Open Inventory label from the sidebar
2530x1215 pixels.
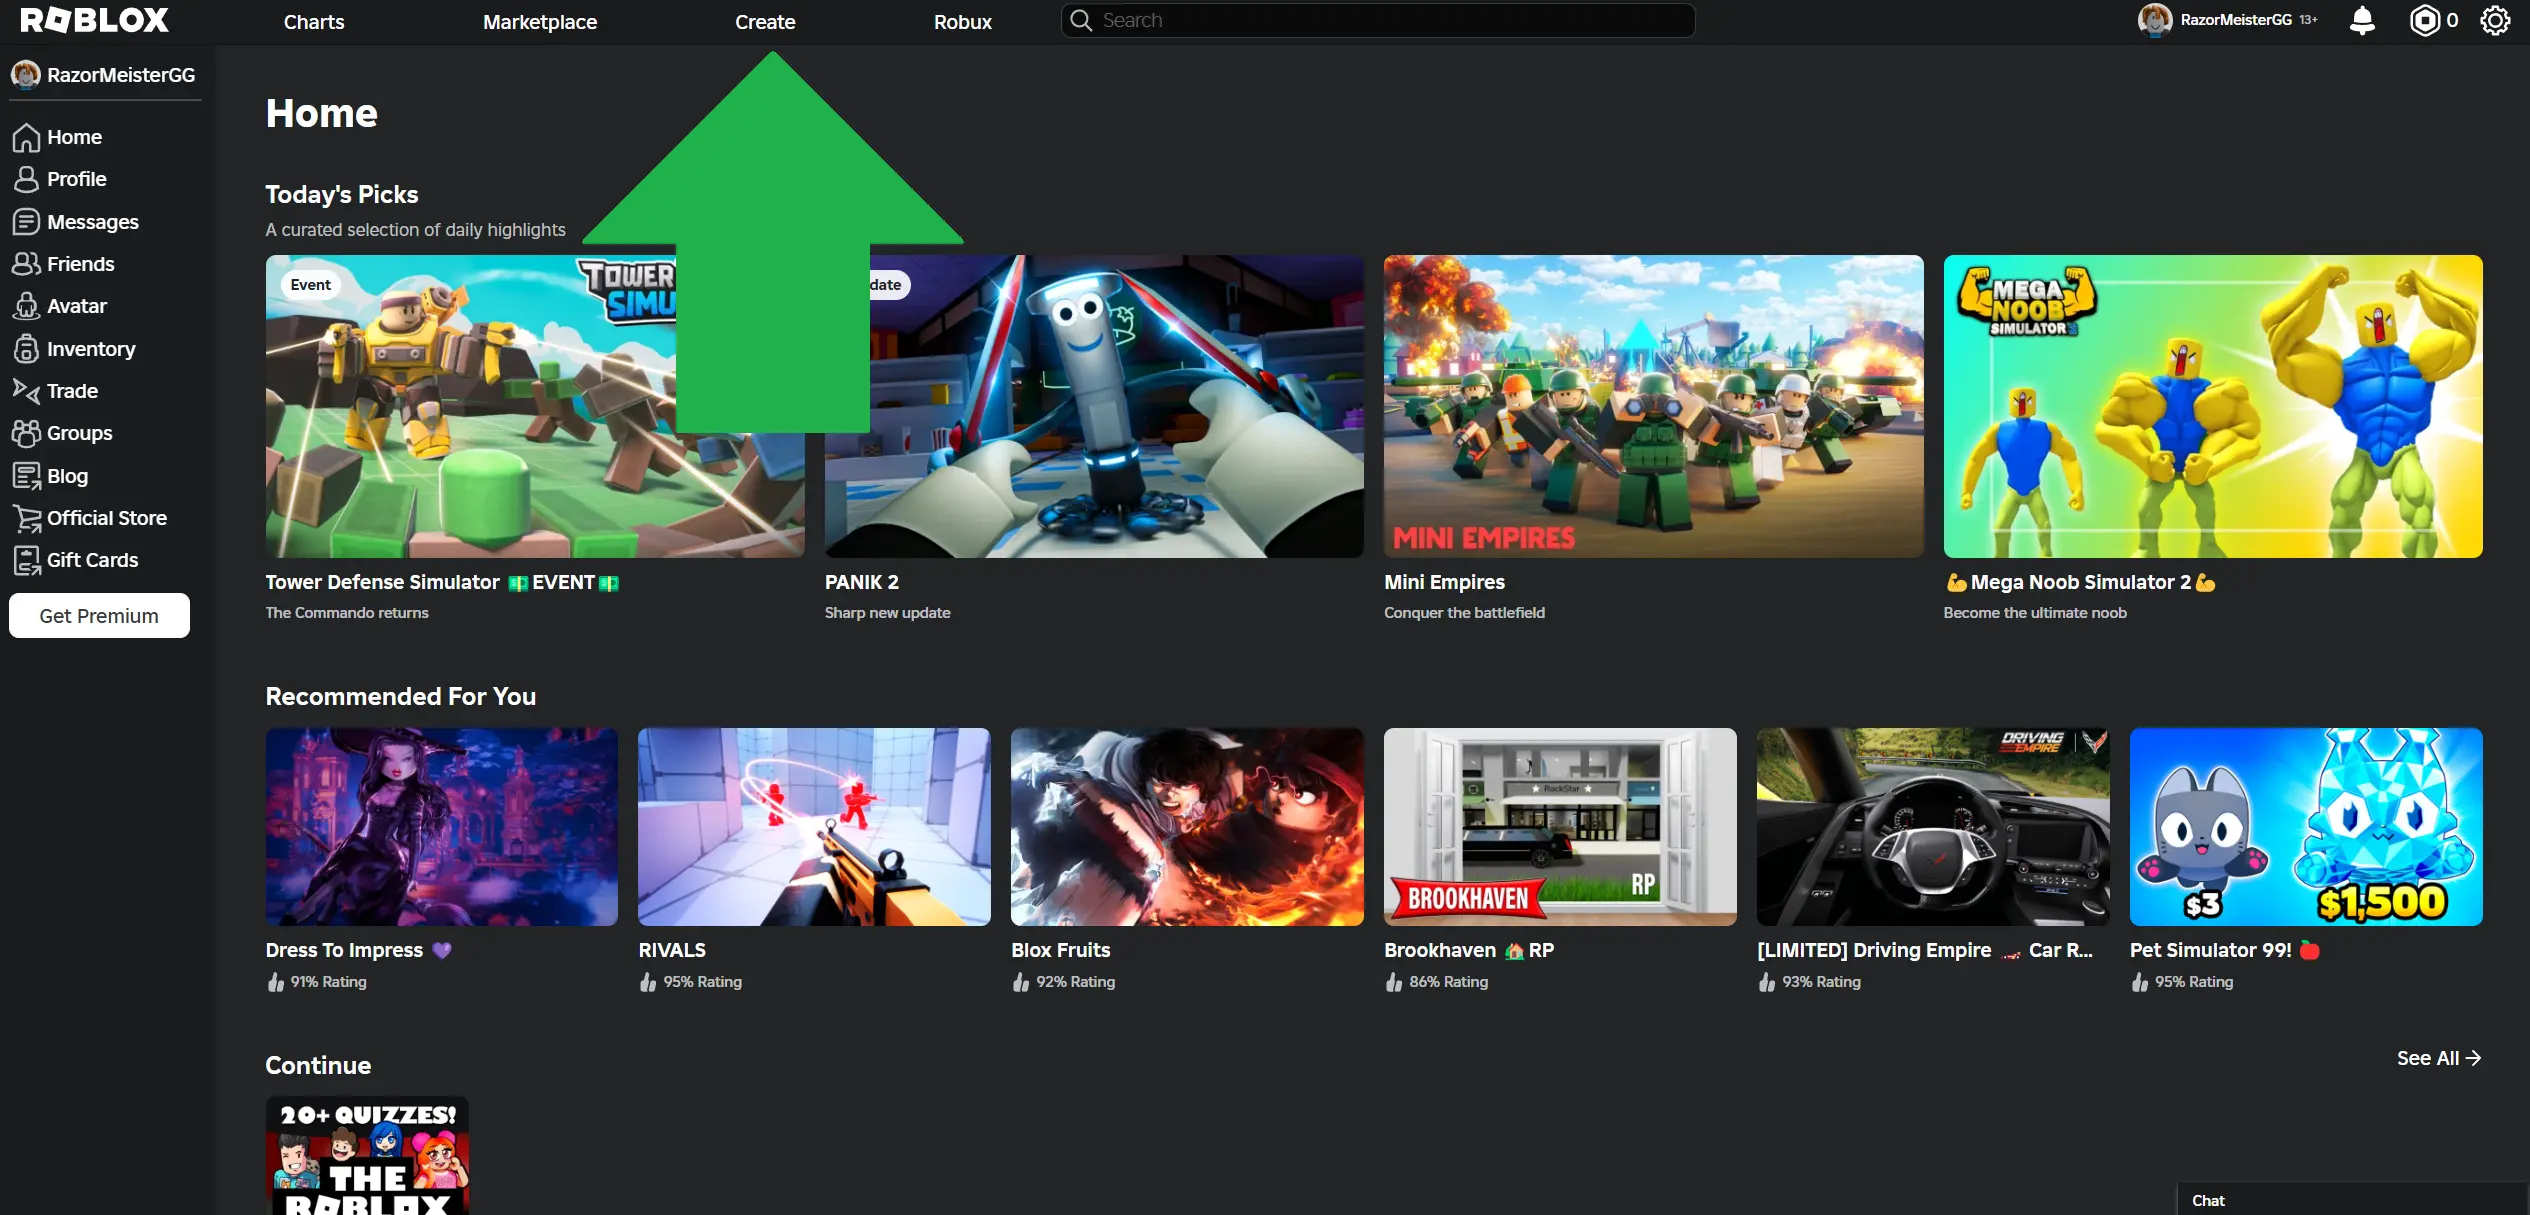pos(91,349)
